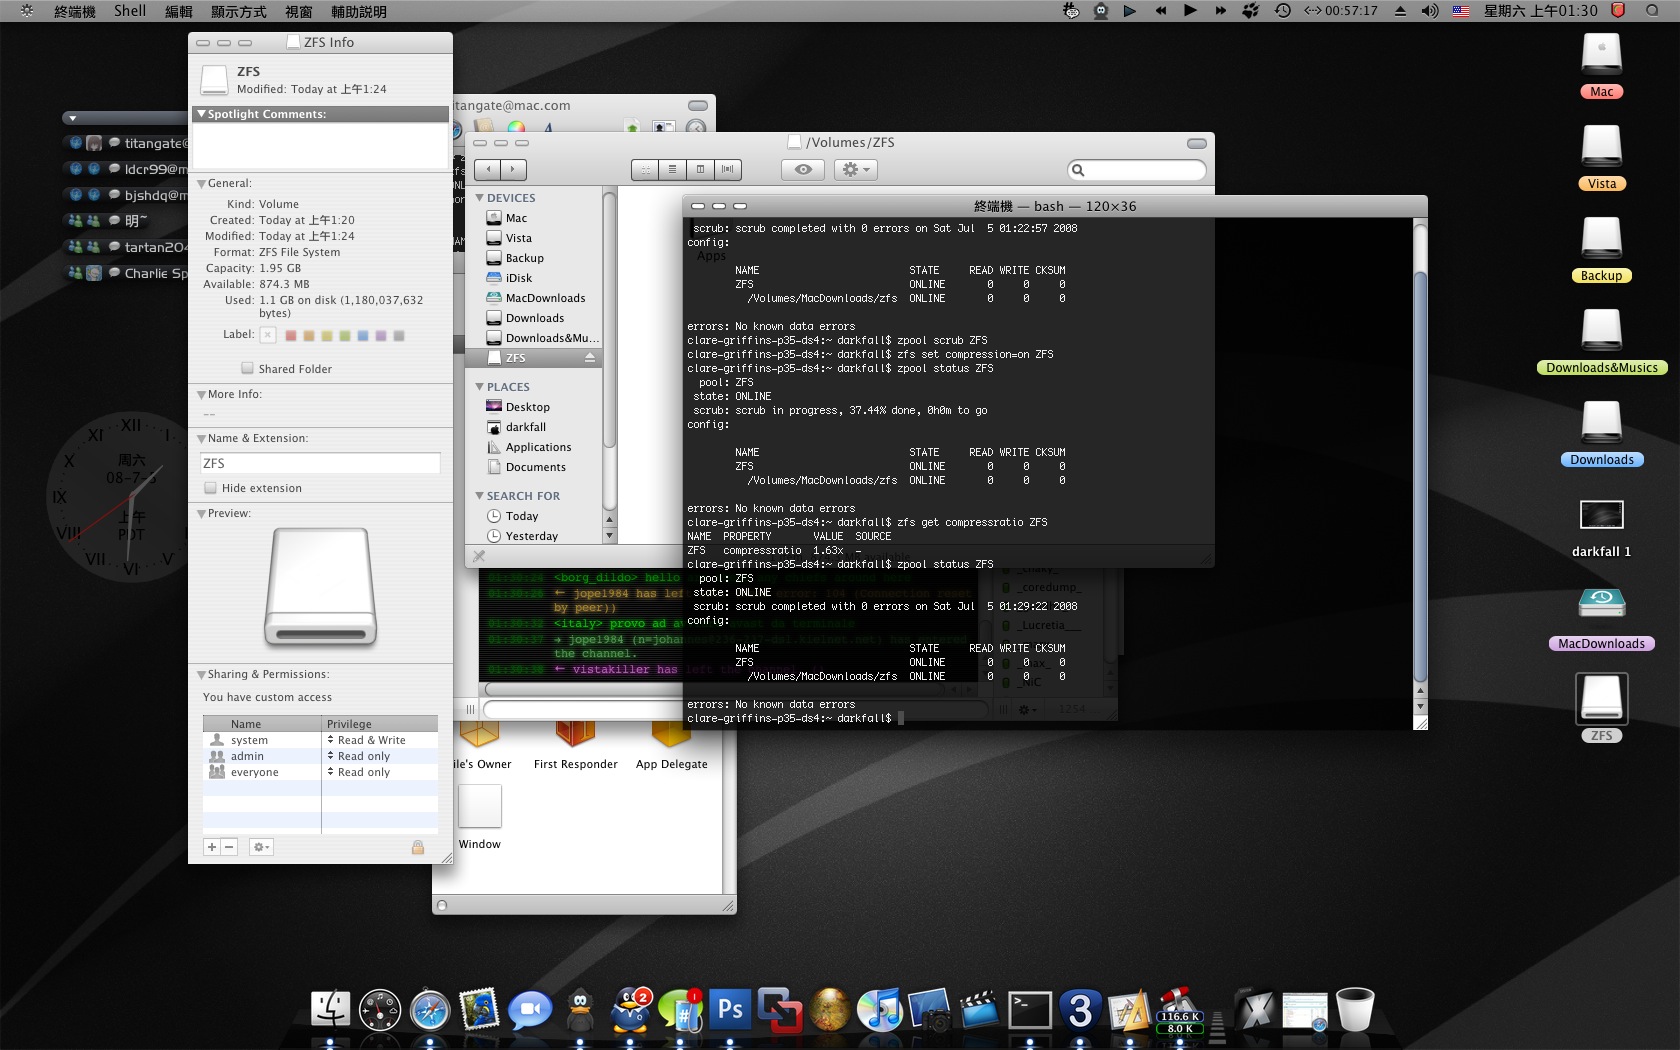The image size is (1680, 1050).
Task: Switch Finder to Cover Flow view
Action: (x=728, y=170)
